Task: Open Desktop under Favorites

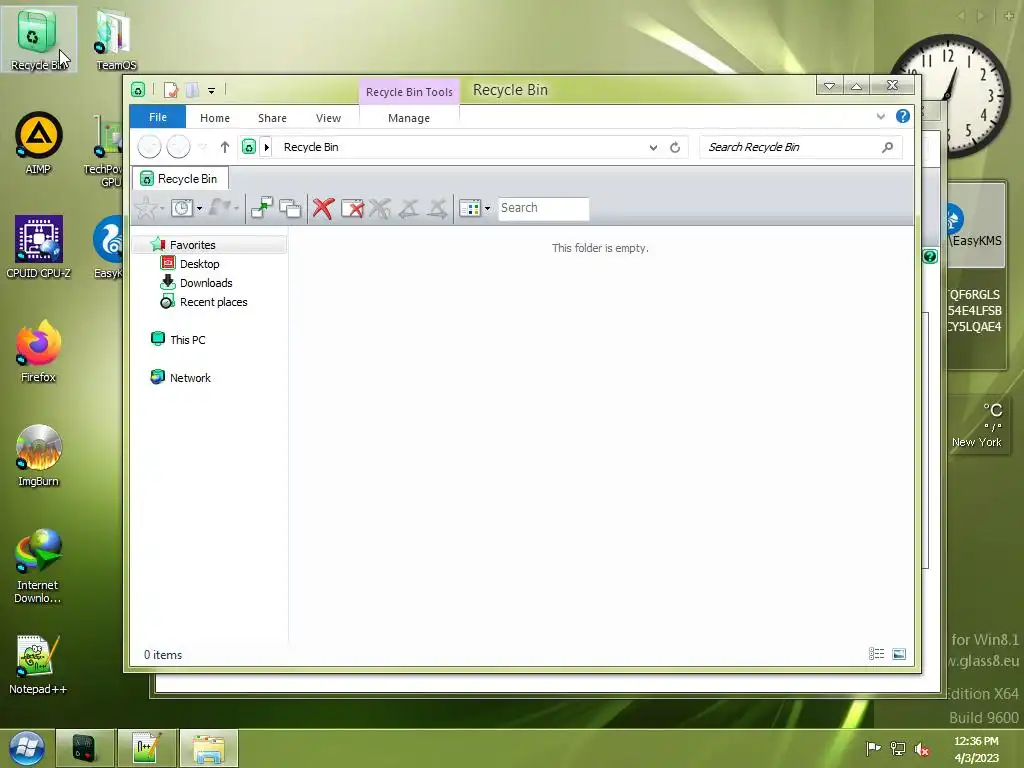Action: (x=199, y=264)
